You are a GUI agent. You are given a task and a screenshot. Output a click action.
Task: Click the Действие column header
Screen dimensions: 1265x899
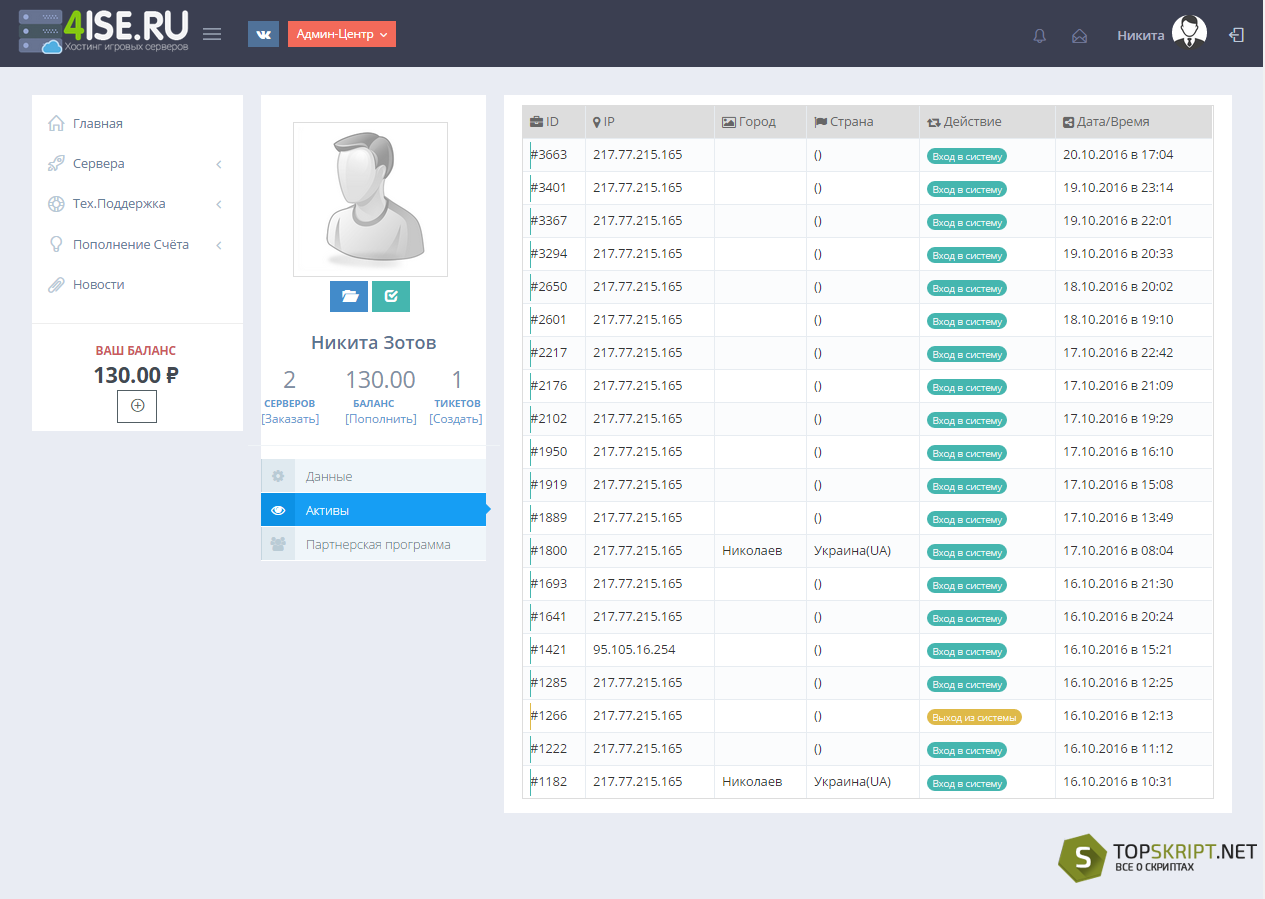(x=987, y=122)
